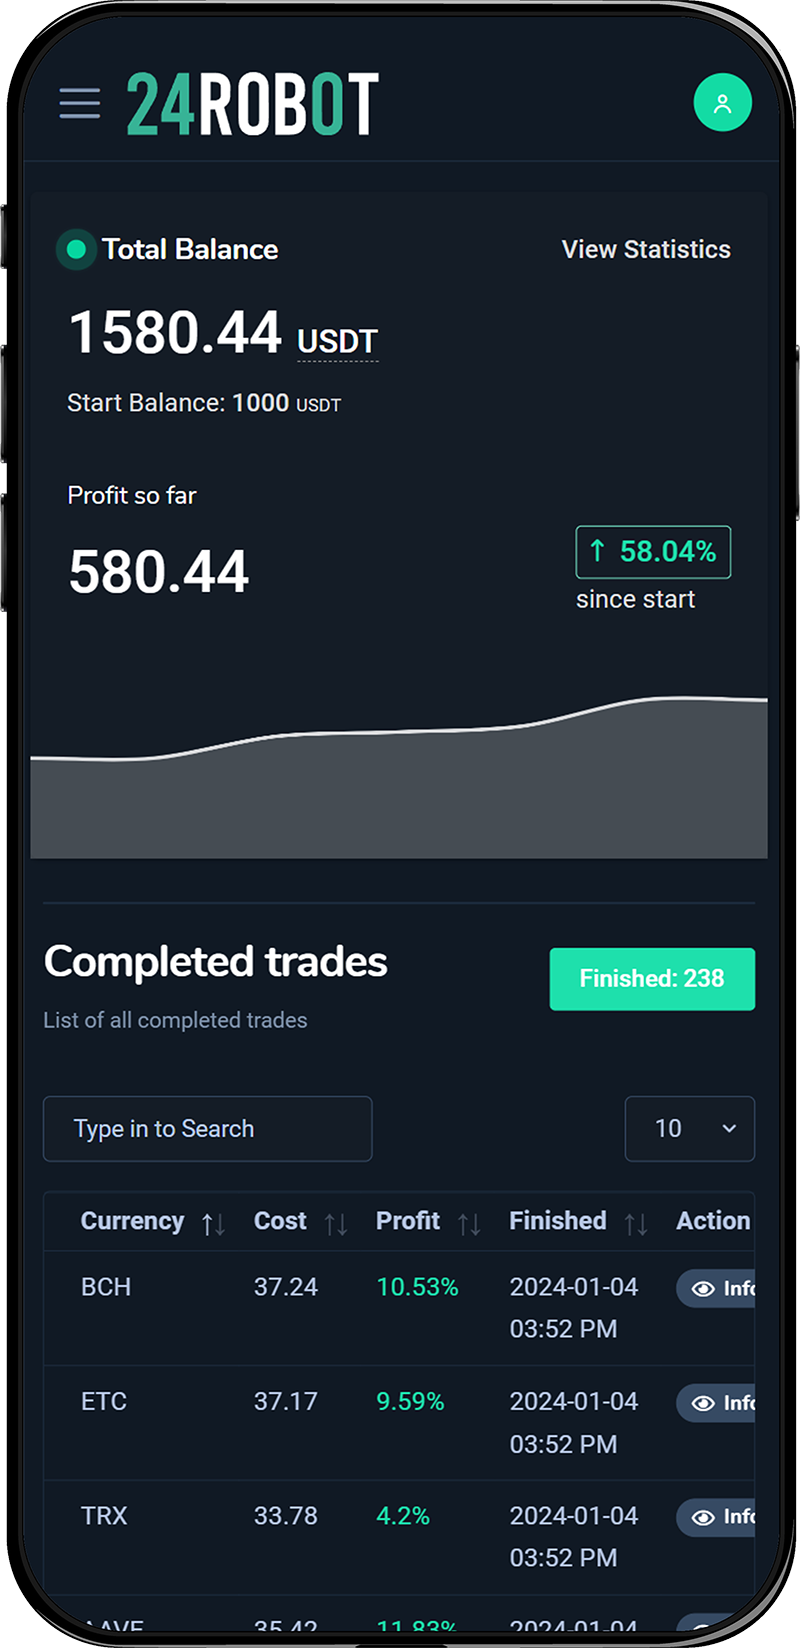The image size is (800, 1648).
Task: Click the Action column header
Action: click(713, 1221)
